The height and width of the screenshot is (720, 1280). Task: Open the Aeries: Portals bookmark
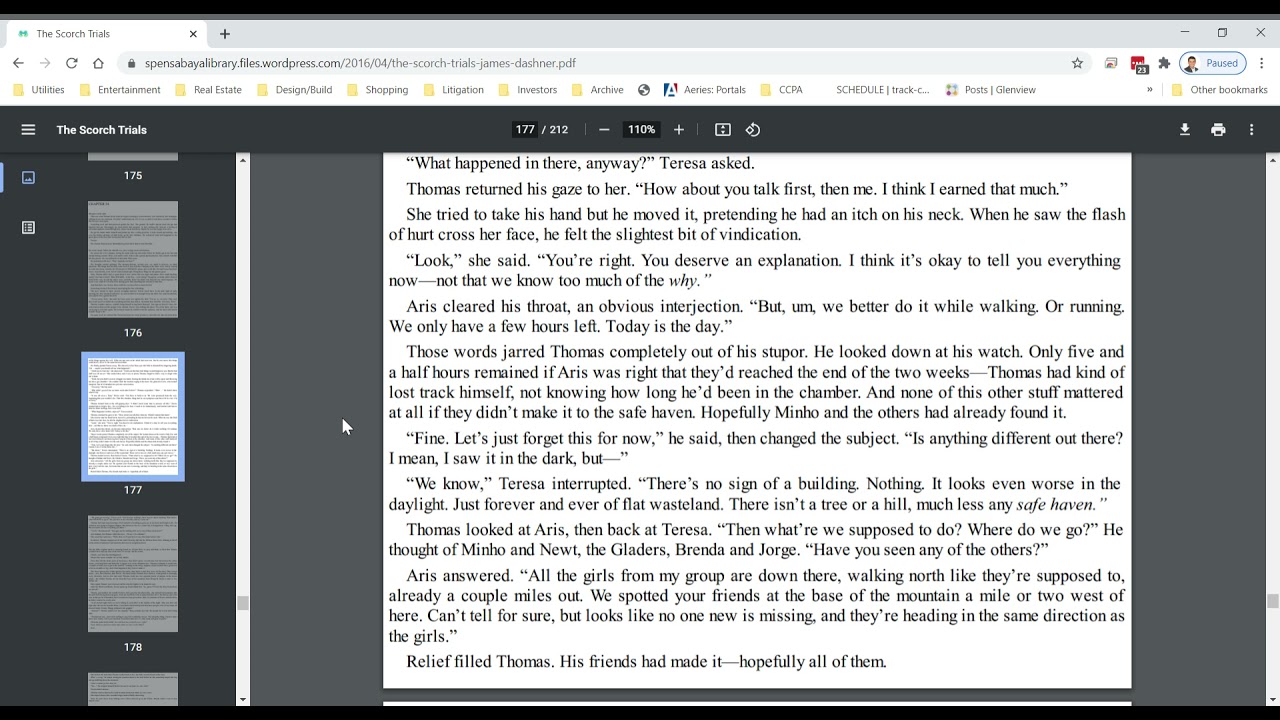coord(704,90)
